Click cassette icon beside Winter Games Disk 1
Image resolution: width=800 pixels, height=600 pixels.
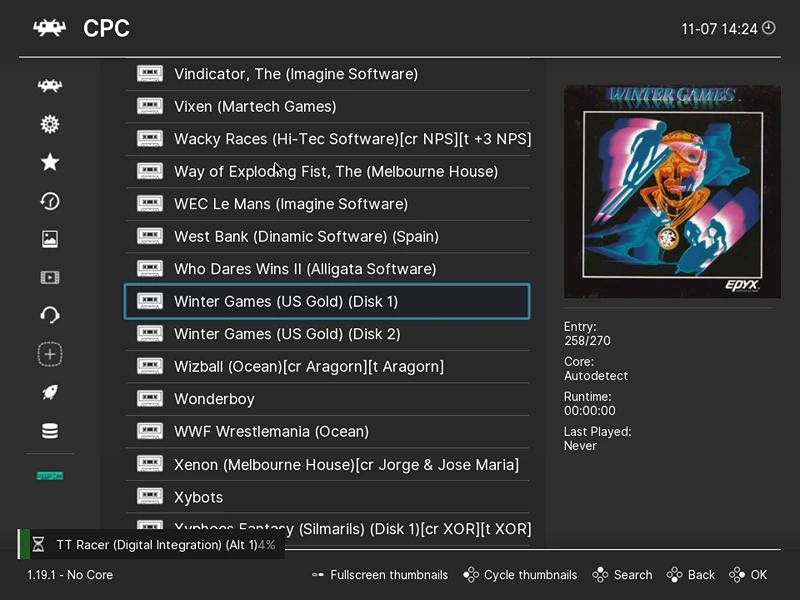point(150,301)
